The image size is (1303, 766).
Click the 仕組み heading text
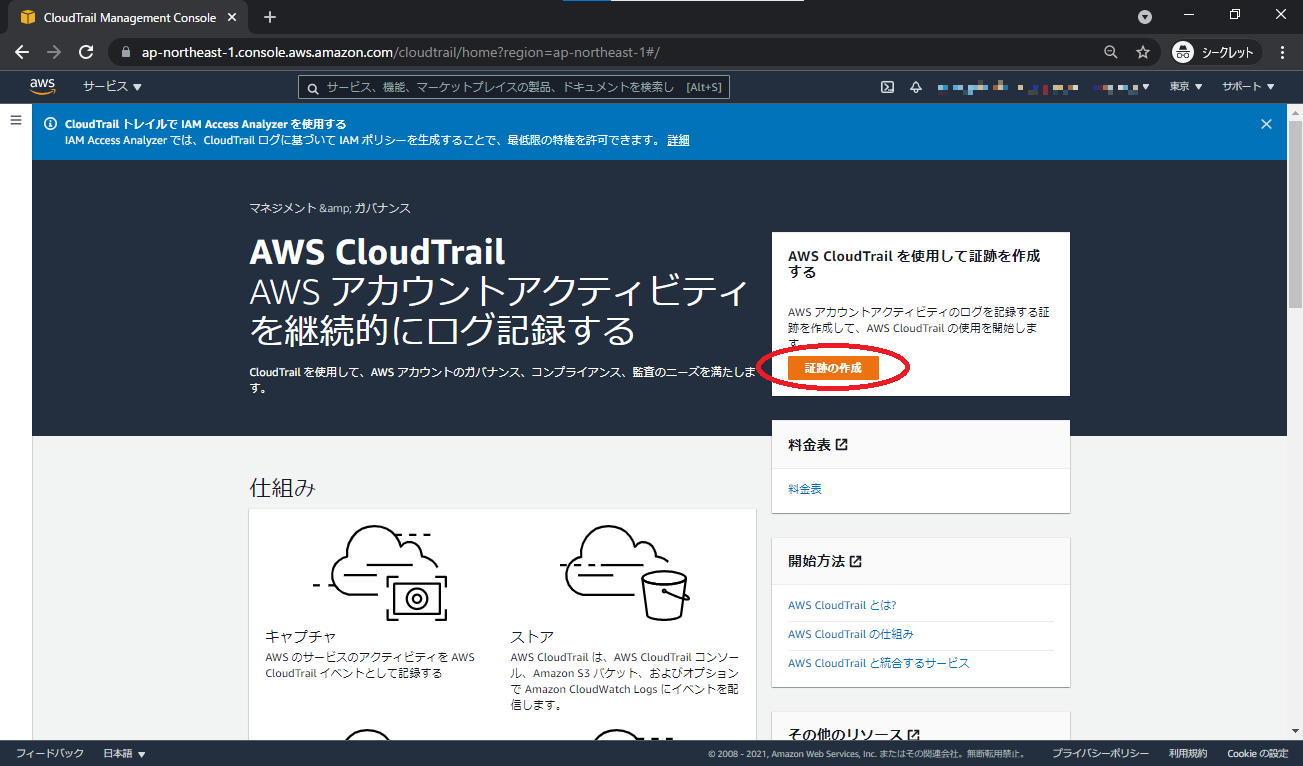pos(283,488)
